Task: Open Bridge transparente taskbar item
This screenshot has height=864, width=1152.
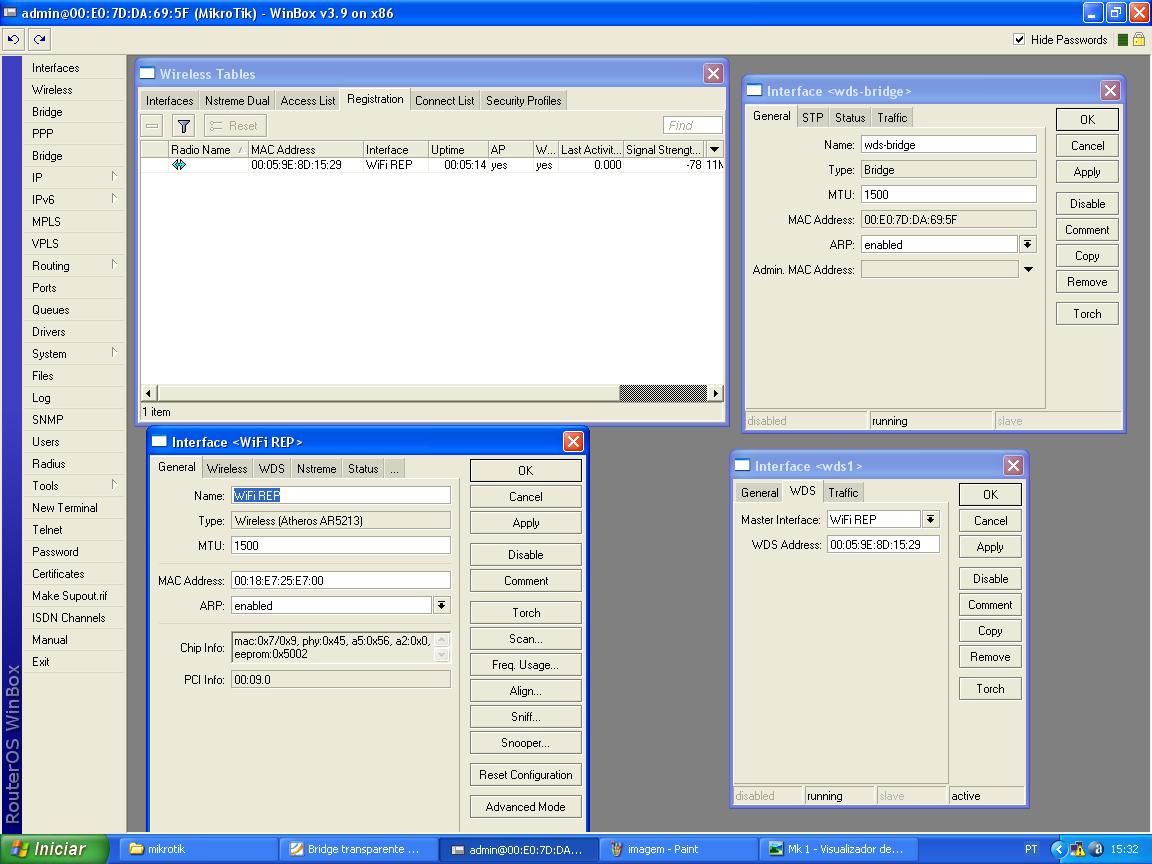Action: click(x=359, y=849)
